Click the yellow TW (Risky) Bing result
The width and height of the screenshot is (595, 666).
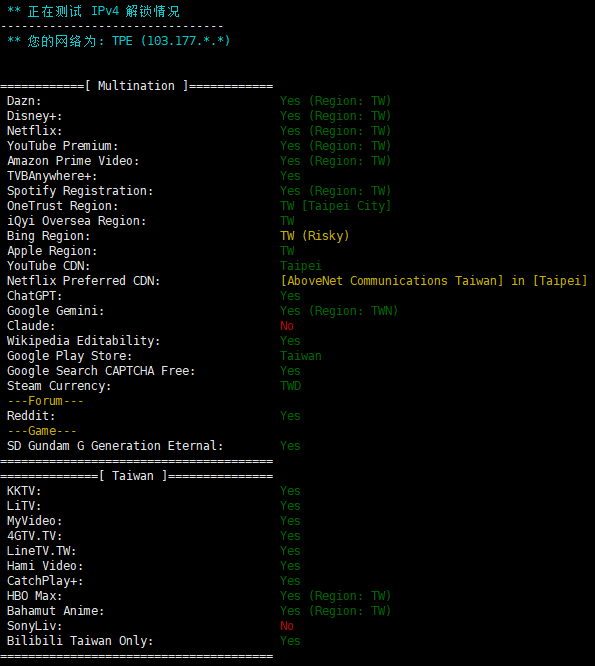pos(315,236)
